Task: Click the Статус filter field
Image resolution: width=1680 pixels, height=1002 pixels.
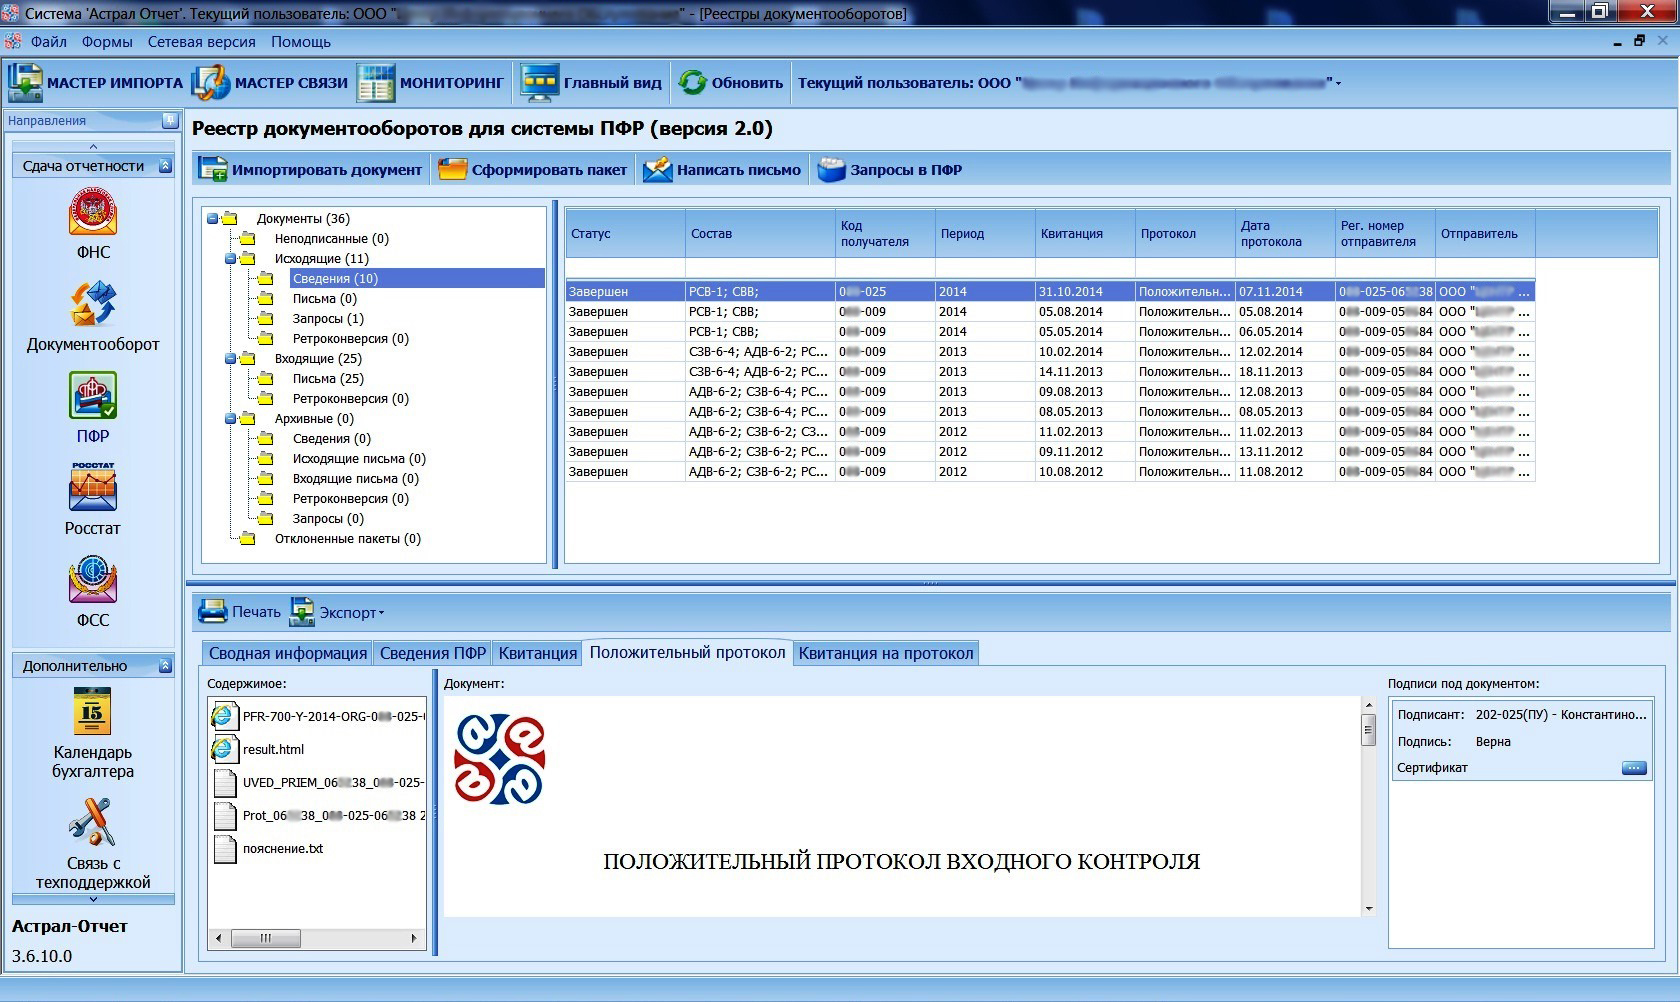Action: (625, 268)
